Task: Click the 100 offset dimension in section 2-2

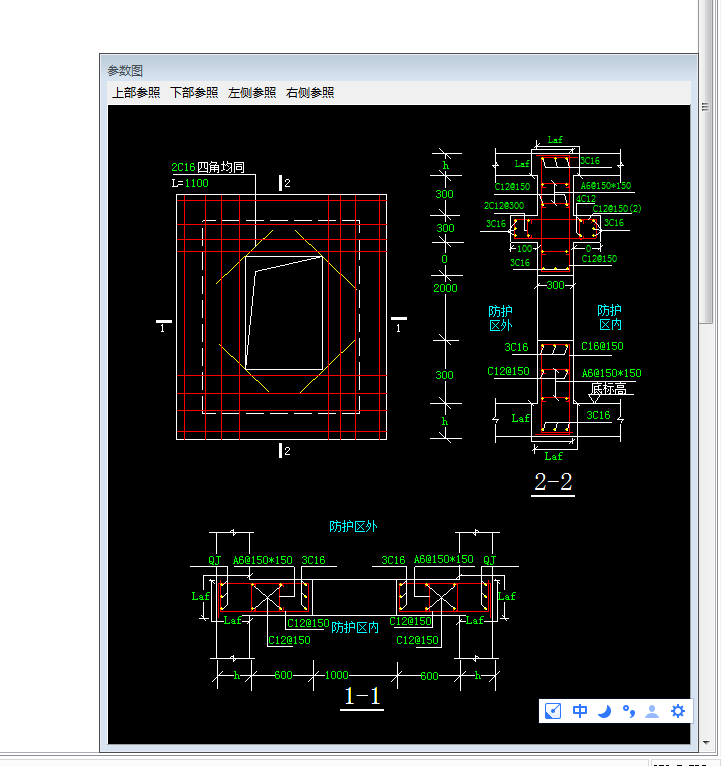Action: 525,249
